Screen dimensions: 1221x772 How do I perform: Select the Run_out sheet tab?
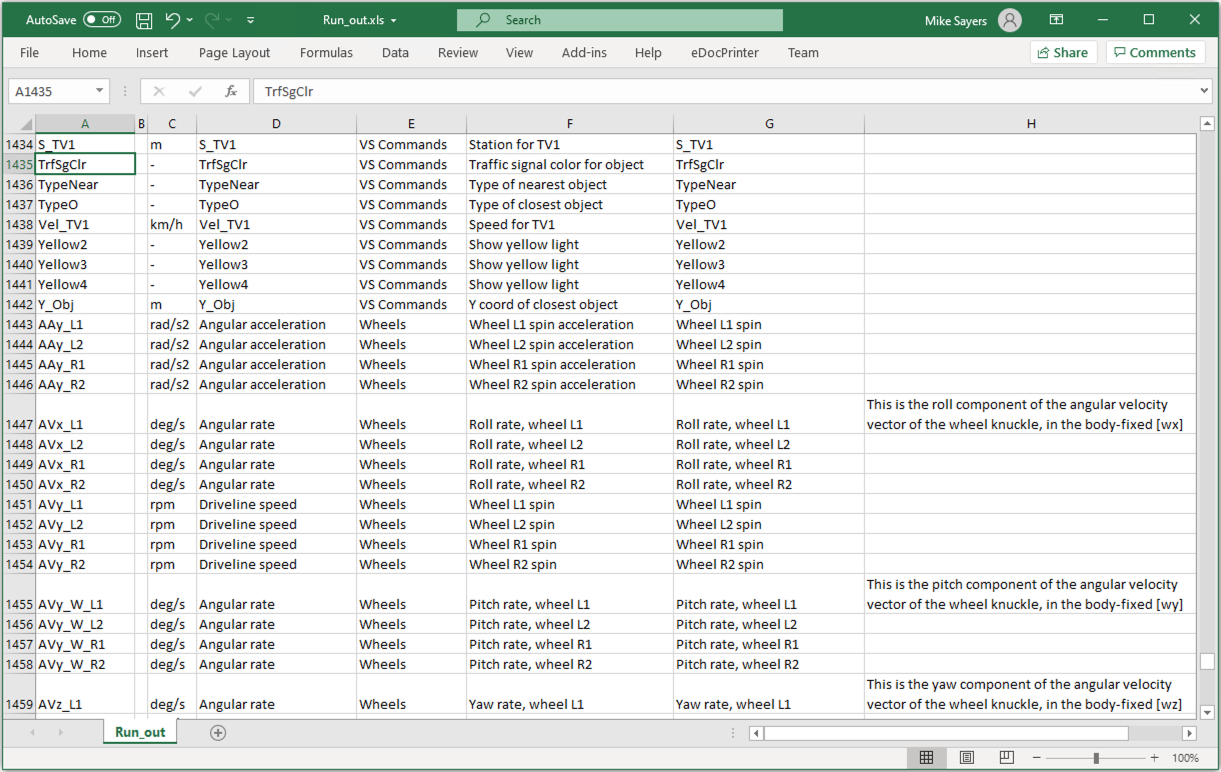(140, 732)
